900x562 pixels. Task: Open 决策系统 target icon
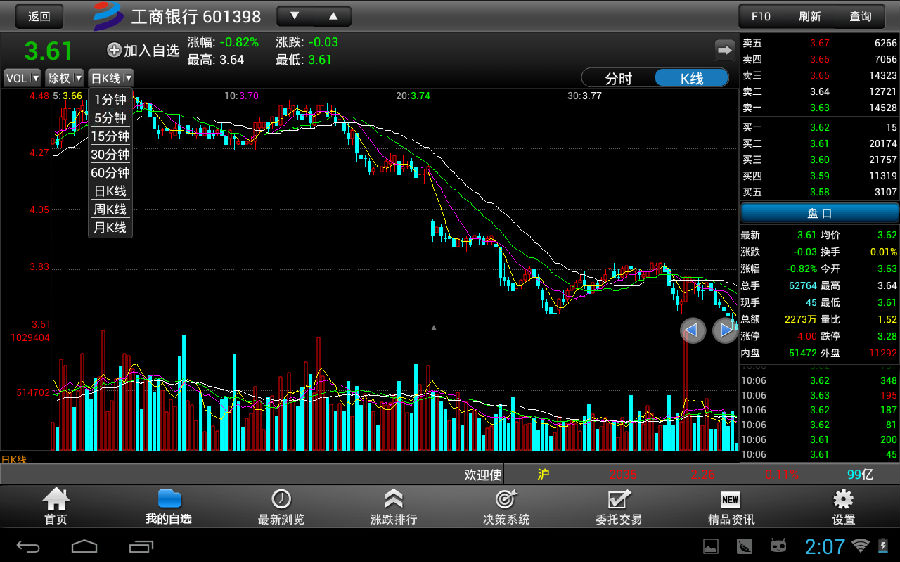point(506,499)
